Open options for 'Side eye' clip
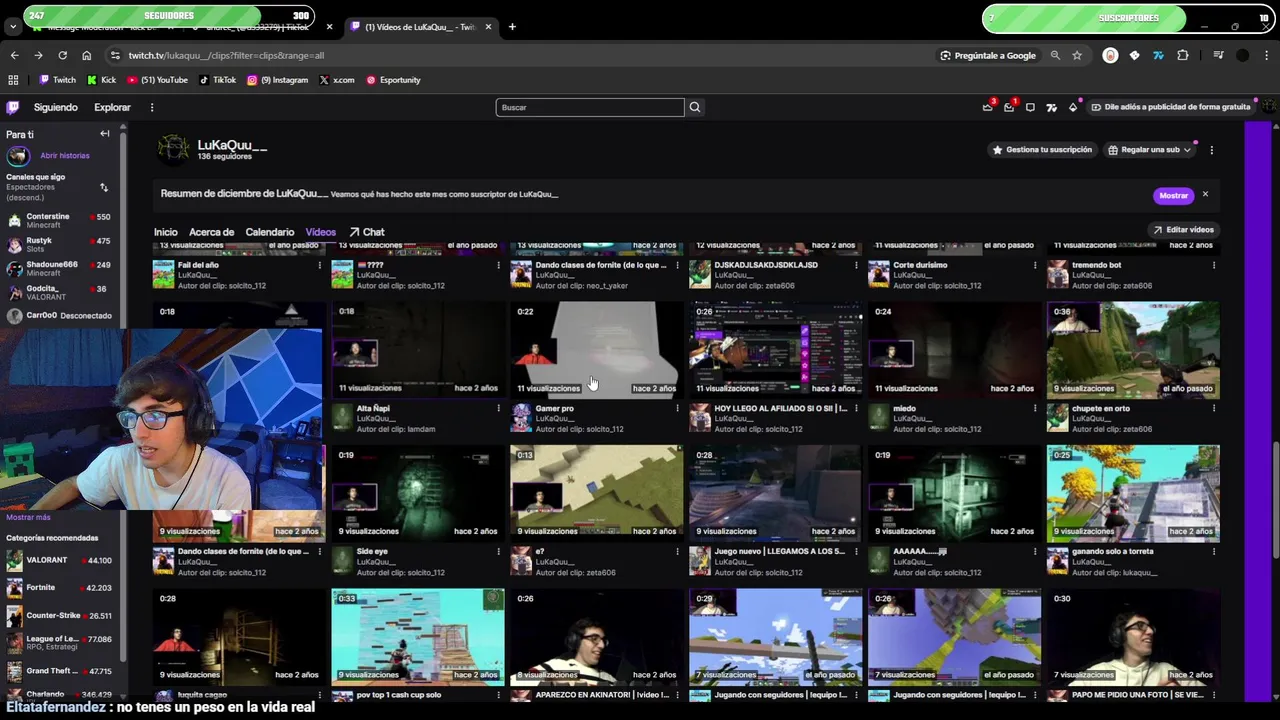Viewport: 1280px width, 720px height. [498, 551]
